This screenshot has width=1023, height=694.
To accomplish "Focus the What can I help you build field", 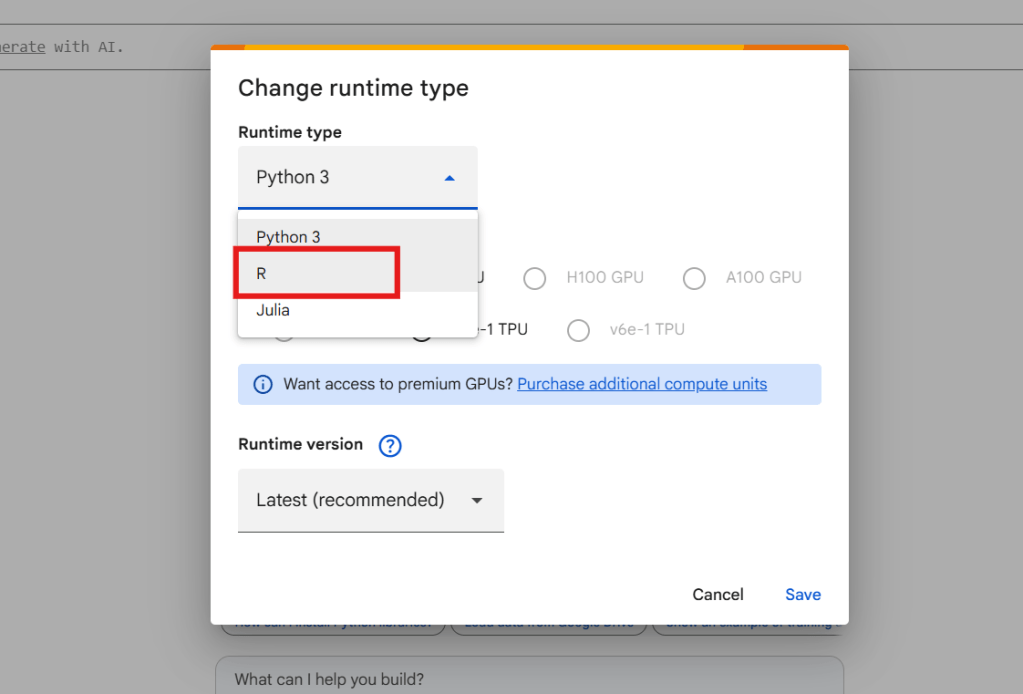I will pos(528,679).
